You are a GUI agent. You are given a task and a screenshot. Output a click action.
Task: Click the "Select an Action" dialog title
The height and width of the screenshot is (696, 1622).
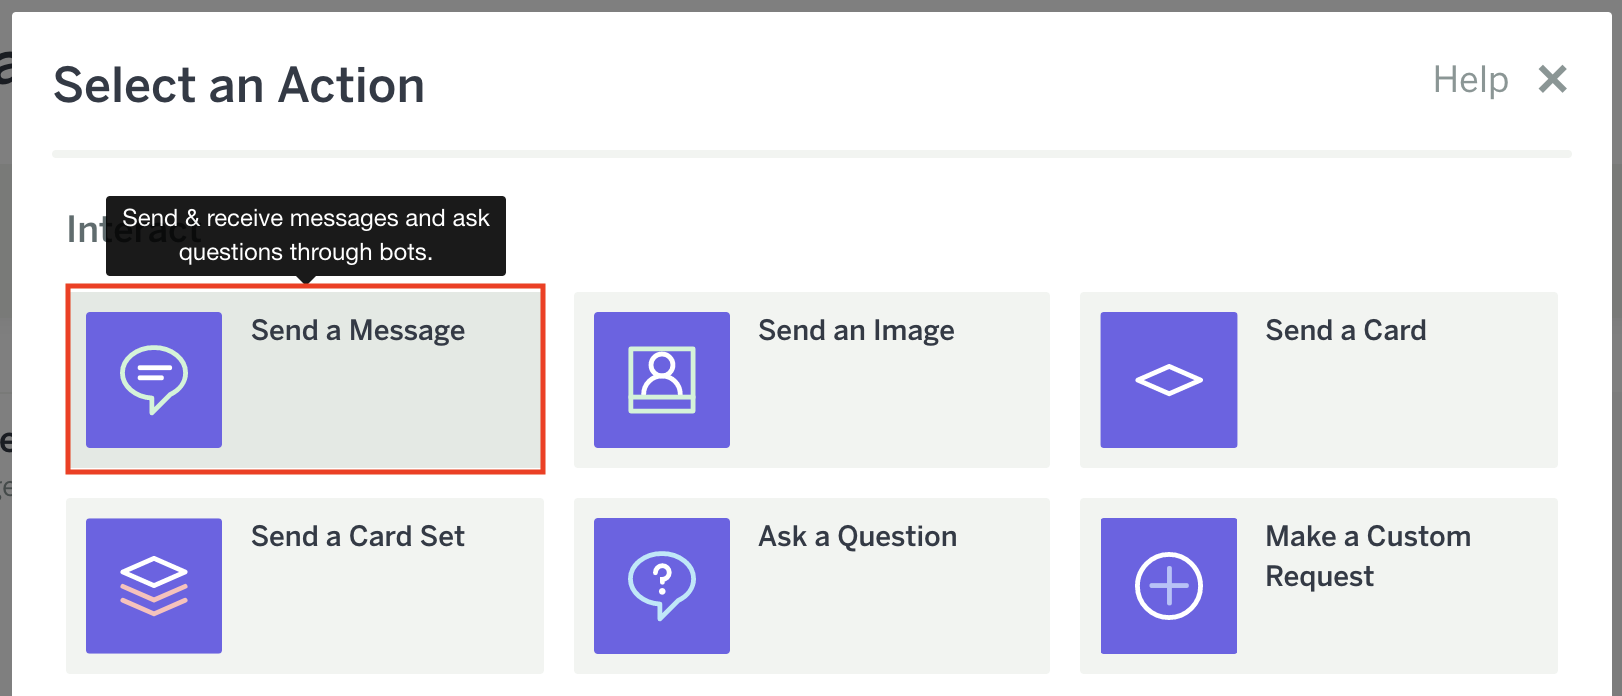point(239,86)
